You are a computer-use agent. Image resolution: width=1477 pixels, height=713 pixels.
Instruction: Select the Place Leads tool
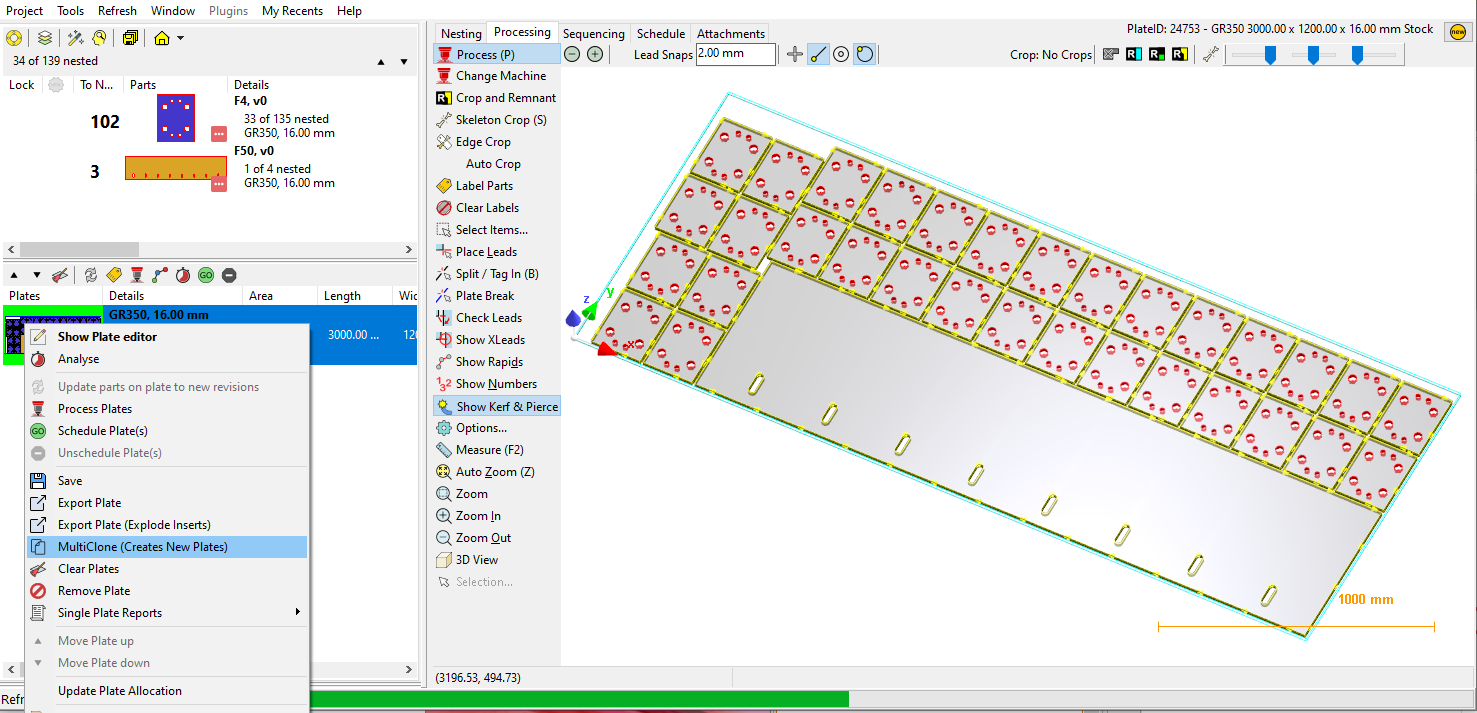pos(485,251)
